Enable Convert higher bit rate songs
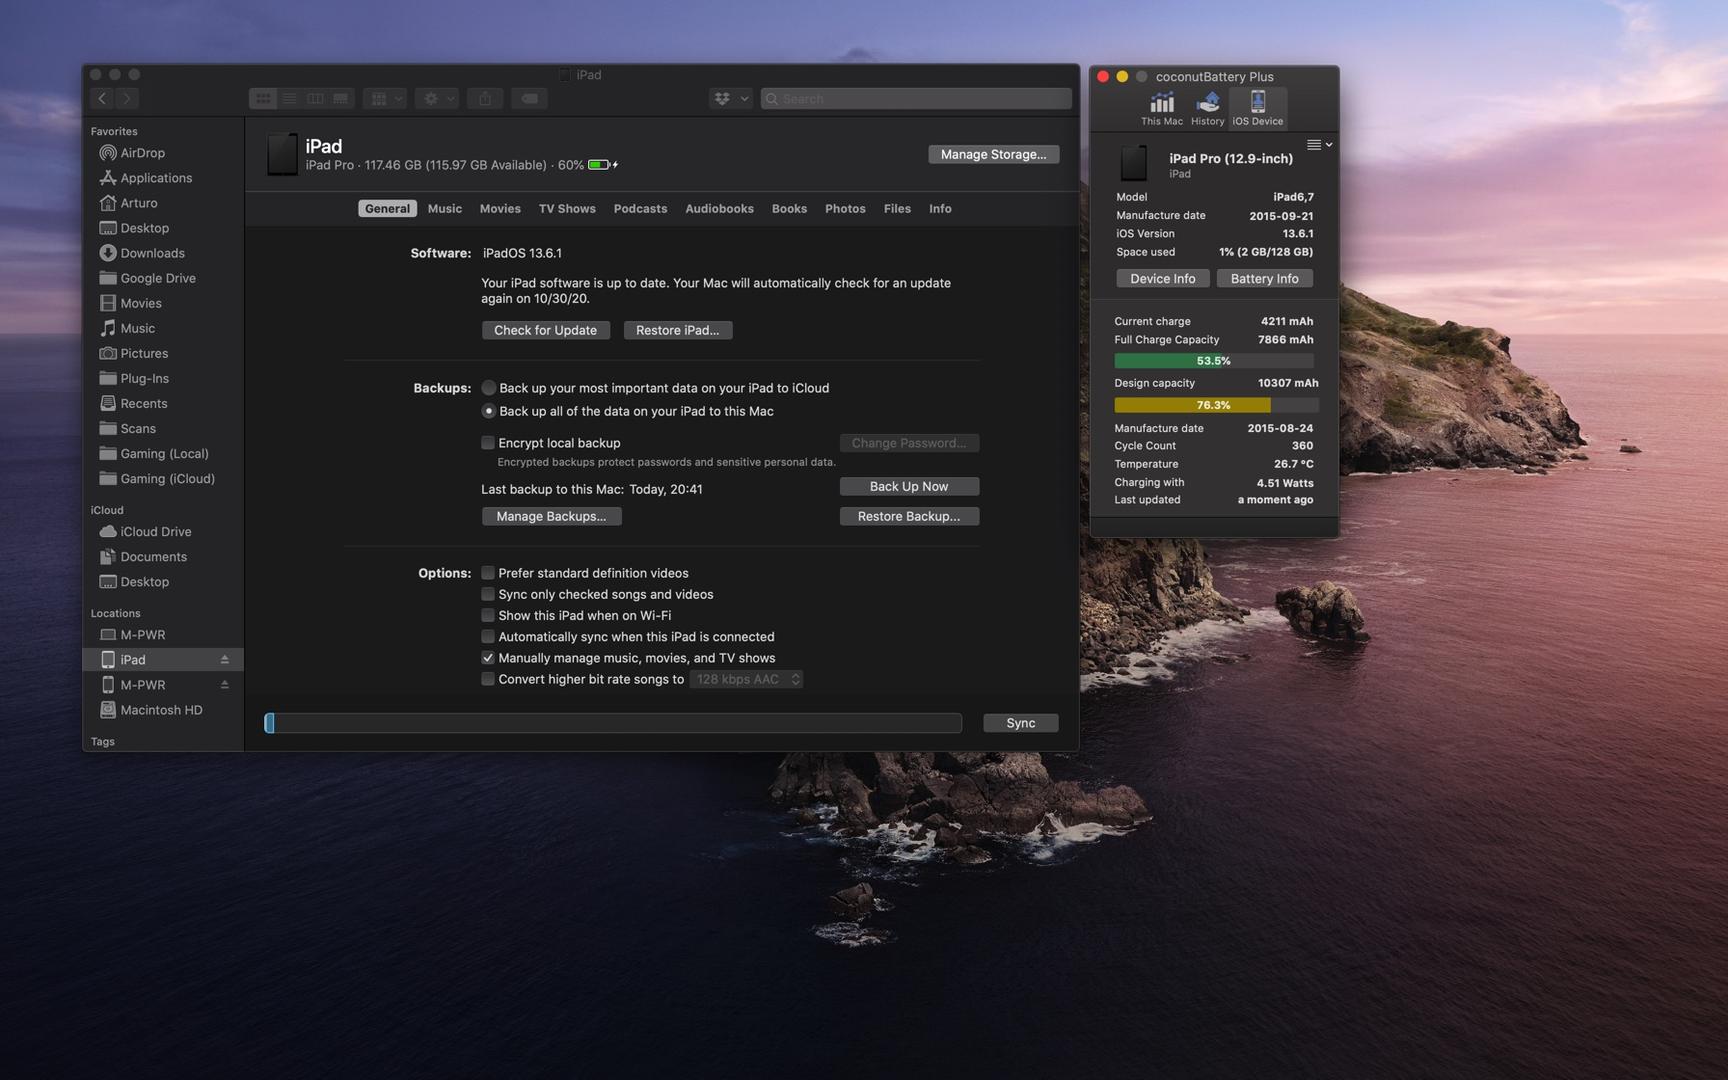The height and width of the screenshot is (1080, 1728). point(488,679)
